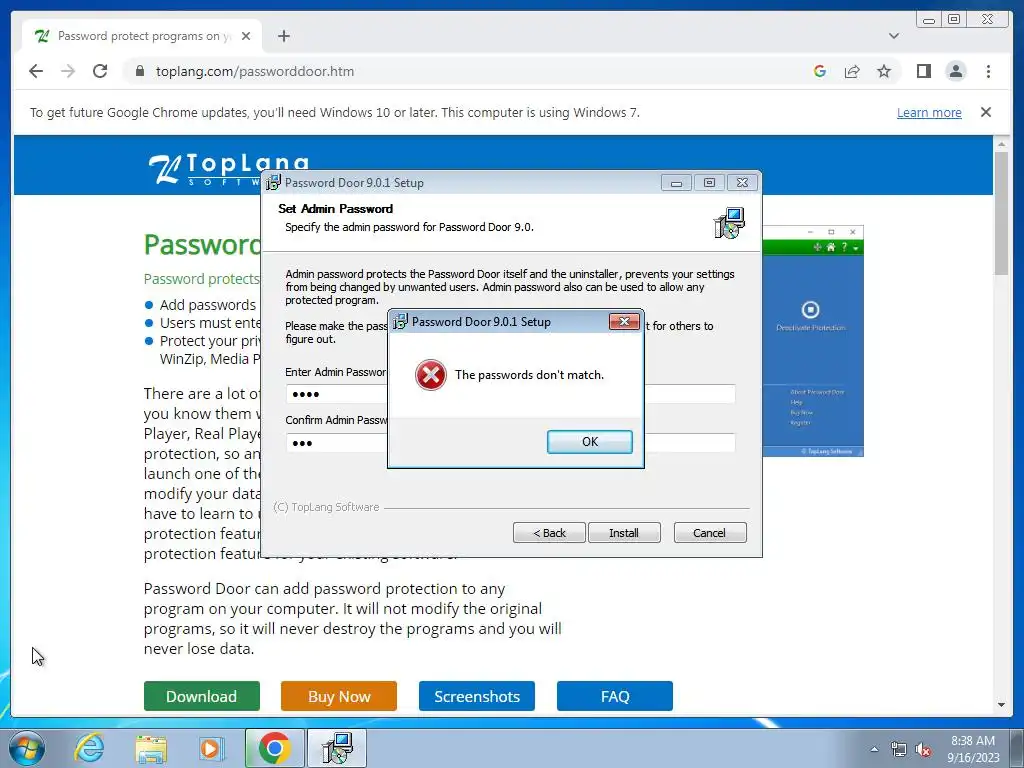Open Internet Explorer from the taskbar
This screenshot has height=768, width=1024.
pos(89,748)
